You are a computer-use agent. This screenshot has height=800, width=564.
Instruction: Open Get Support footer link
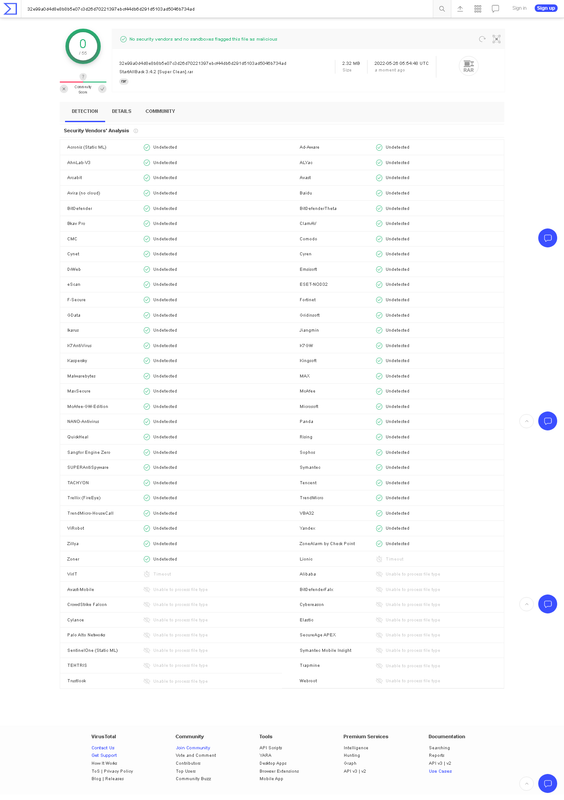tap(104, 755)
